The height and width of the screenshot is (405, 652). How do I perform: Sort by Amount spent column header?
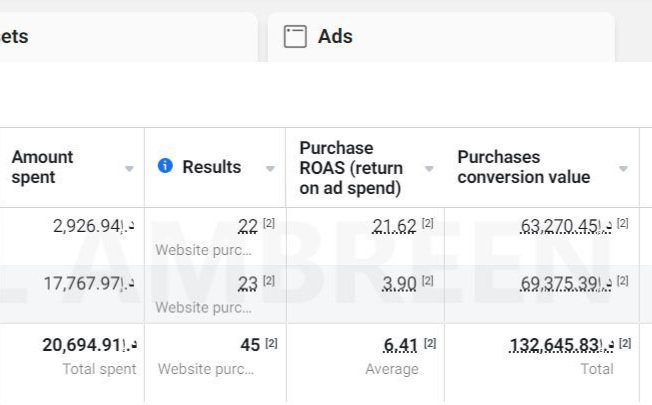tap(43, 167)
